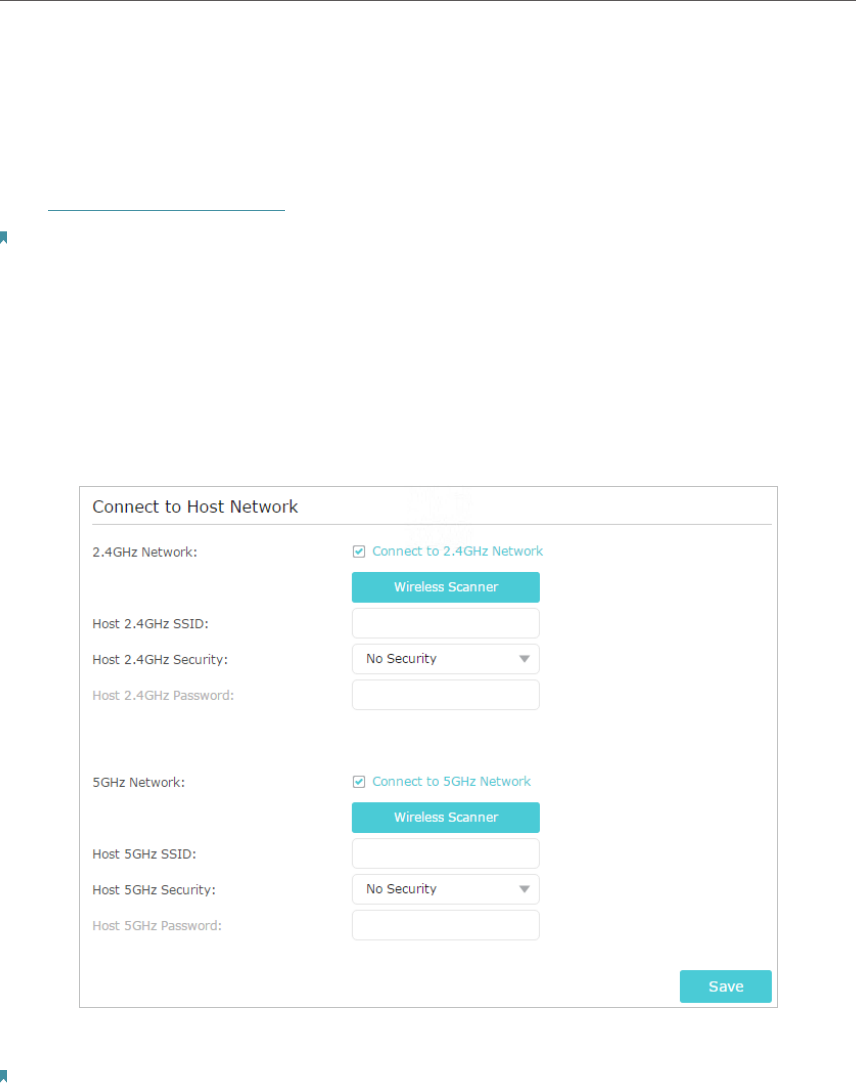Save the host network settings
The image size is (856, 1083).
click(725, 986)
